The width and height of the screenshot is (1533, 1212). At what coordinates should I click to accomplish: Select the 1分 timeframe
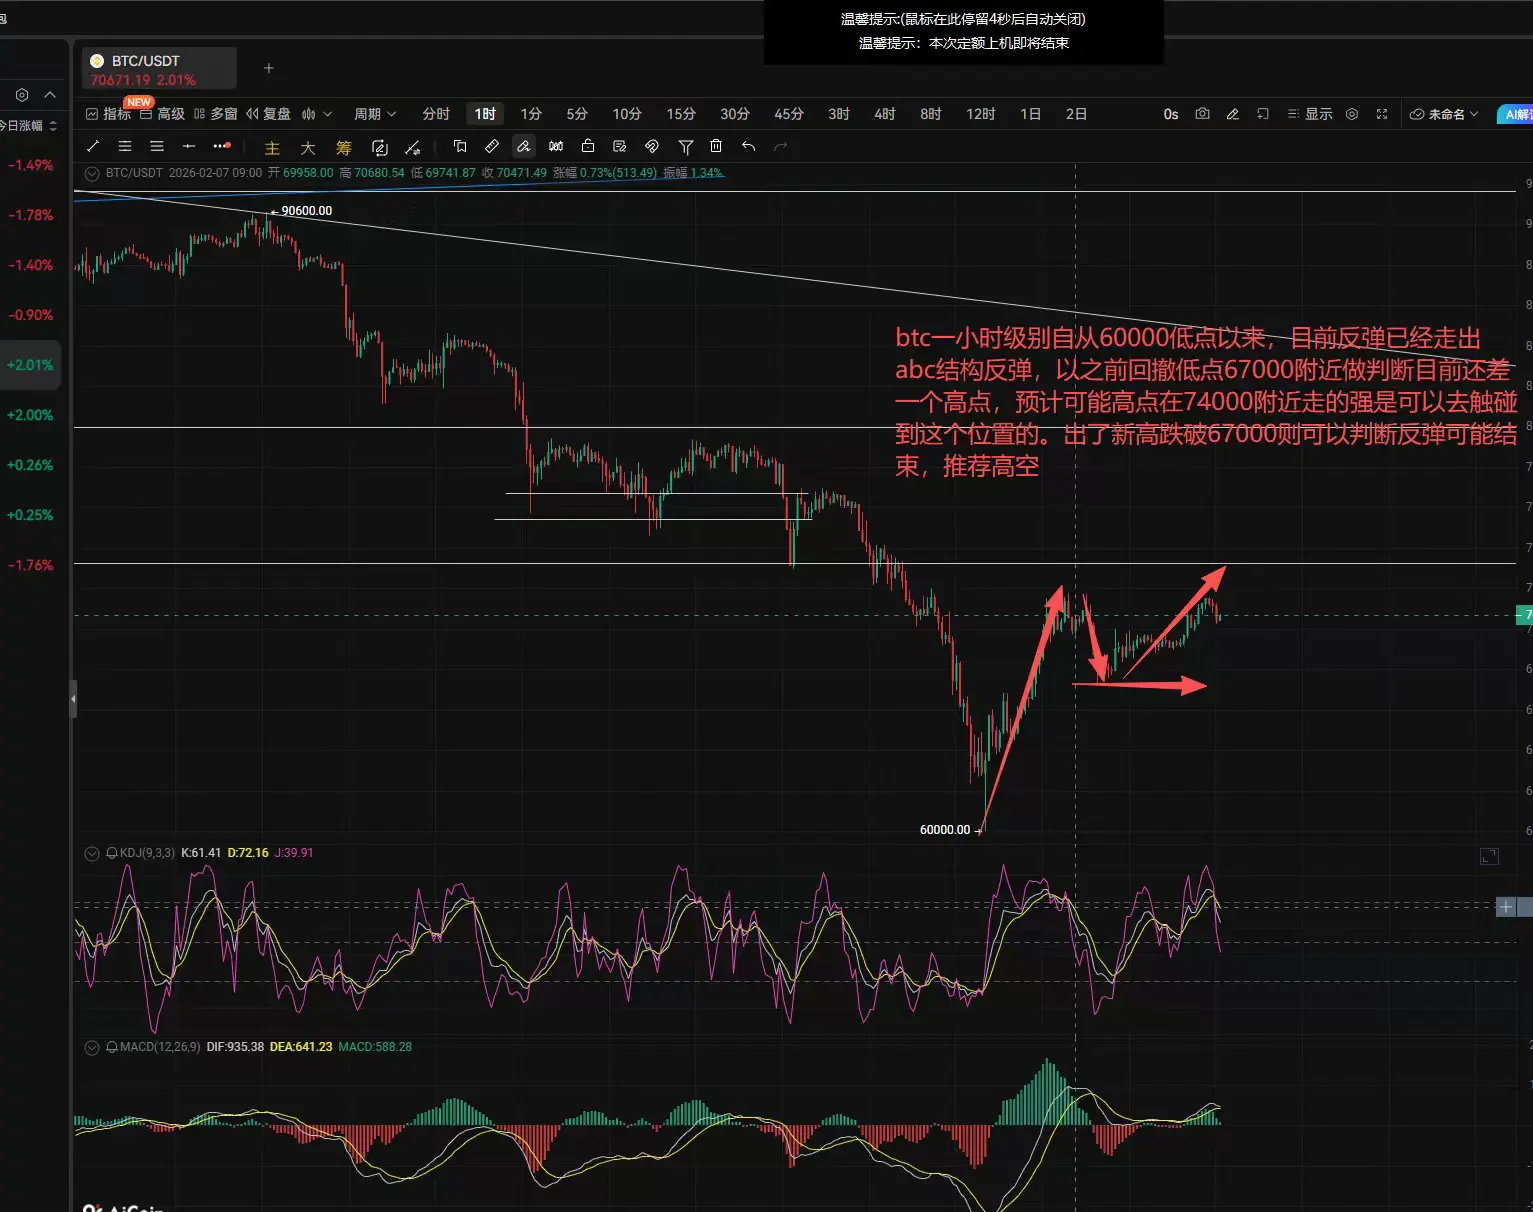(531, 114)
